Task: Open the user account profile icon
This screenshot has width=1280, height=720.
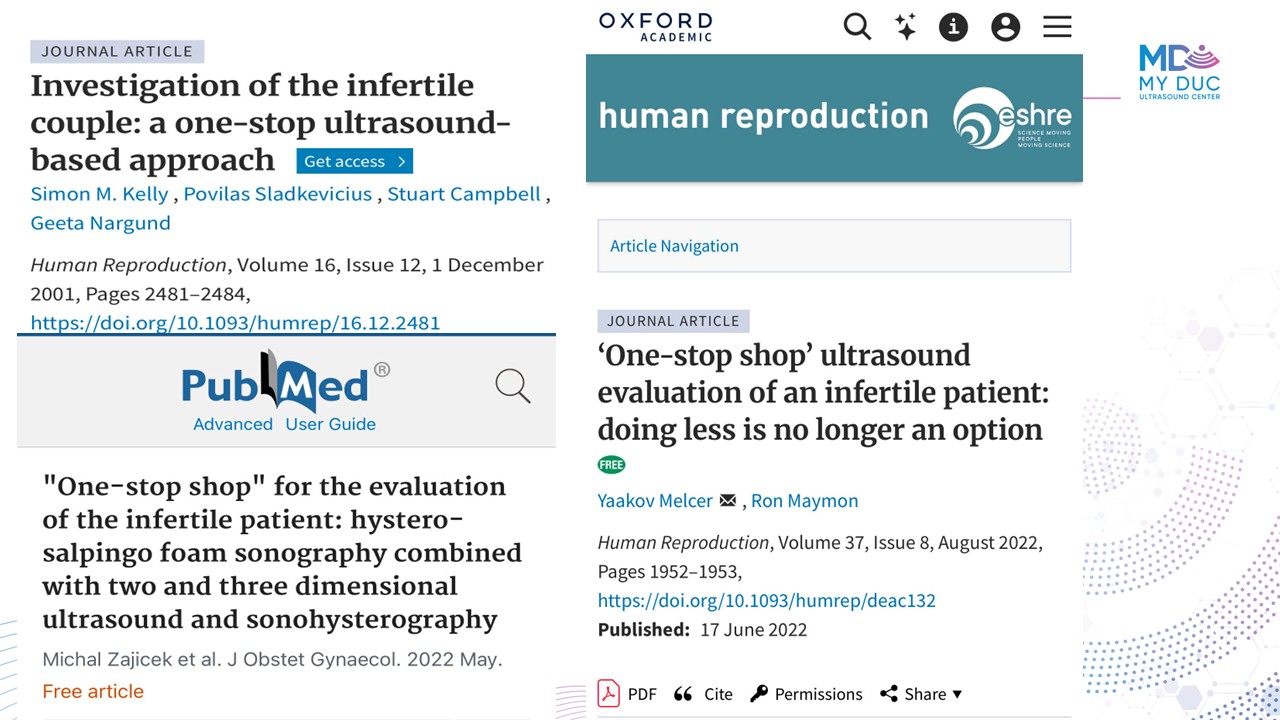Action: (1005, 27)
